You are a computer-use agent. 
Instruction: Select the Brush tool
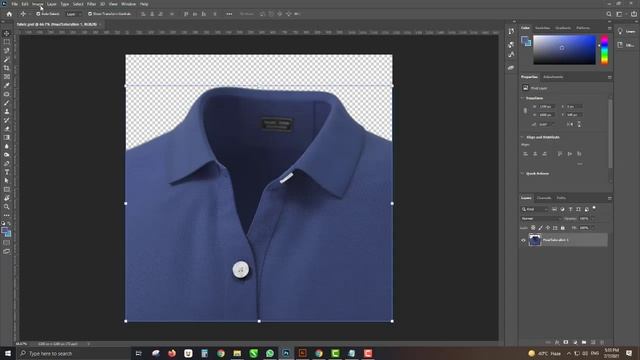tap(7, 103)
